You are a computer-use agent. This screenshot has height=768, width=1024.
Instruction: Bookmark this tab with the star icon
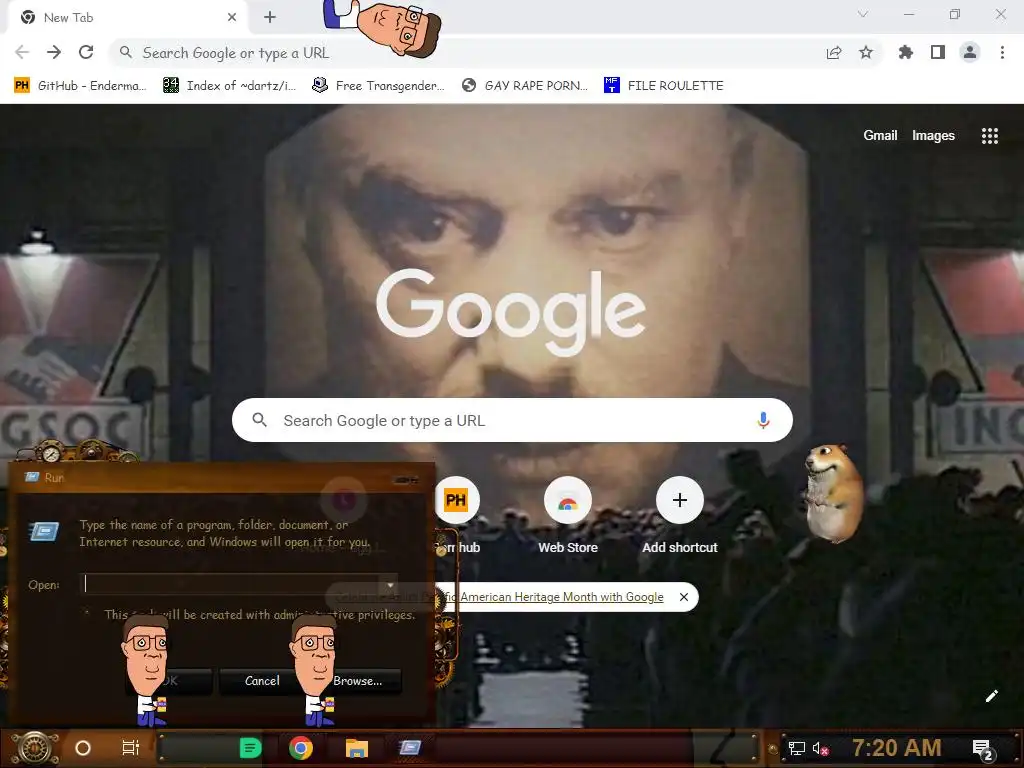coord(866,52)
